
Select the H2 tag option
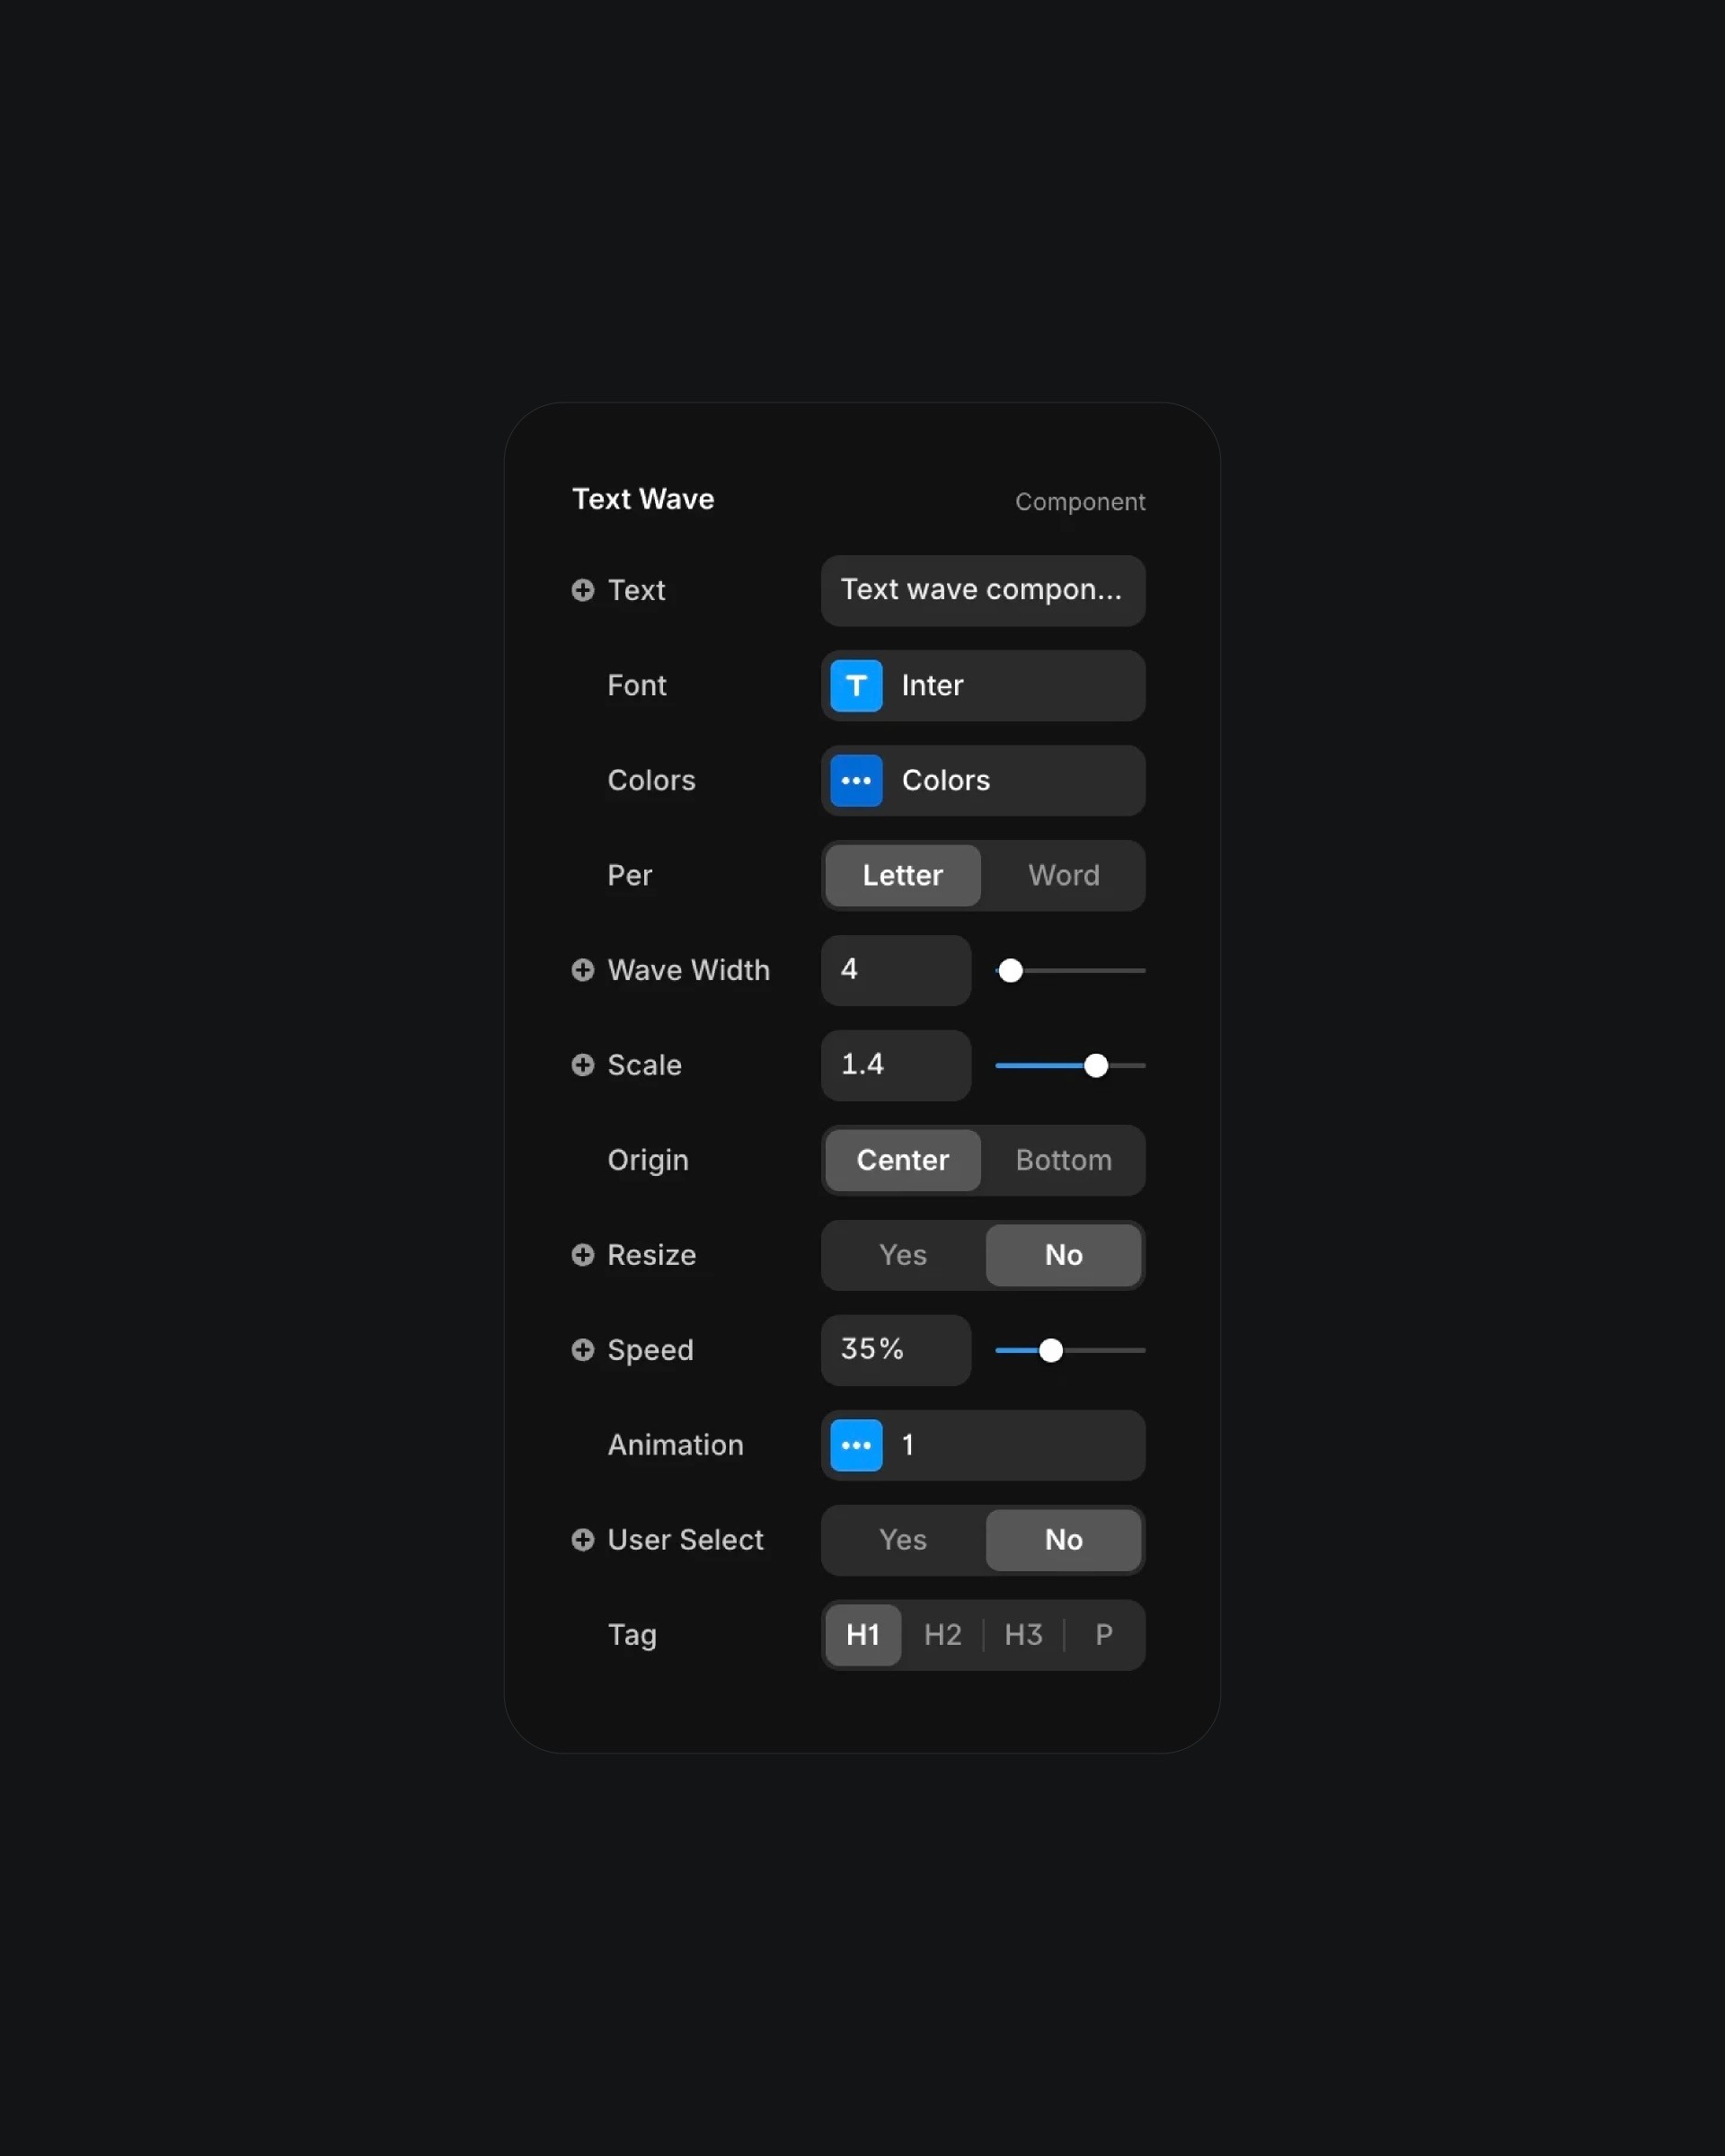[x=942, y=1633]
